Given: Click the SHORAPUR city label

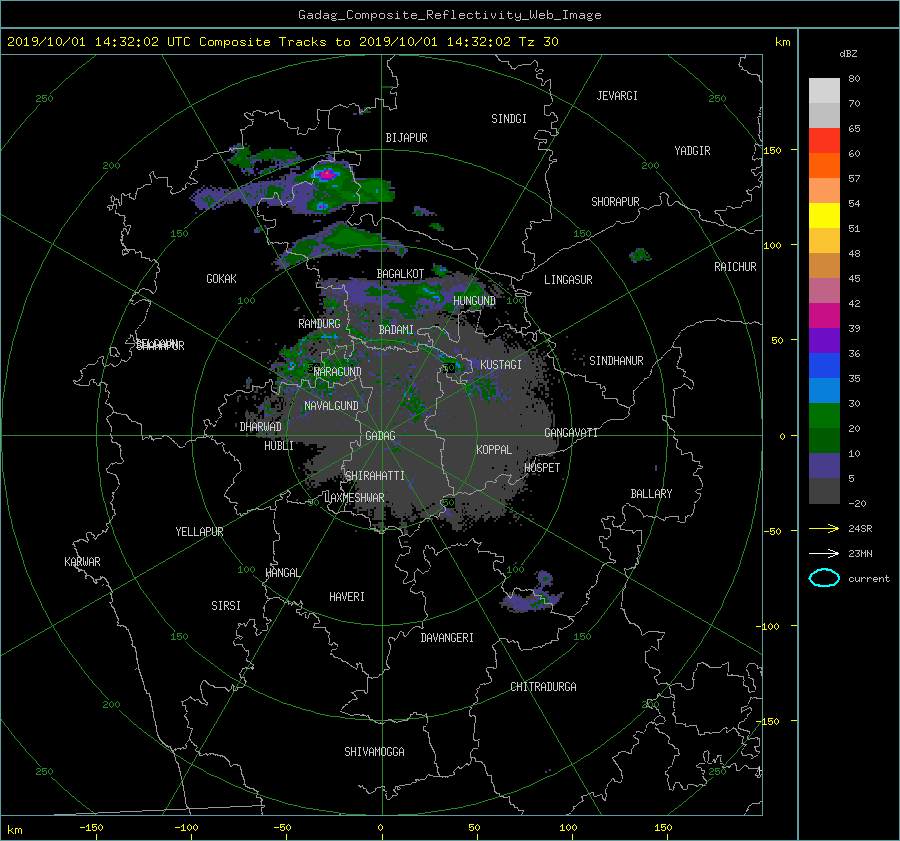Looking at the screenshot, I should coord(615,202).
